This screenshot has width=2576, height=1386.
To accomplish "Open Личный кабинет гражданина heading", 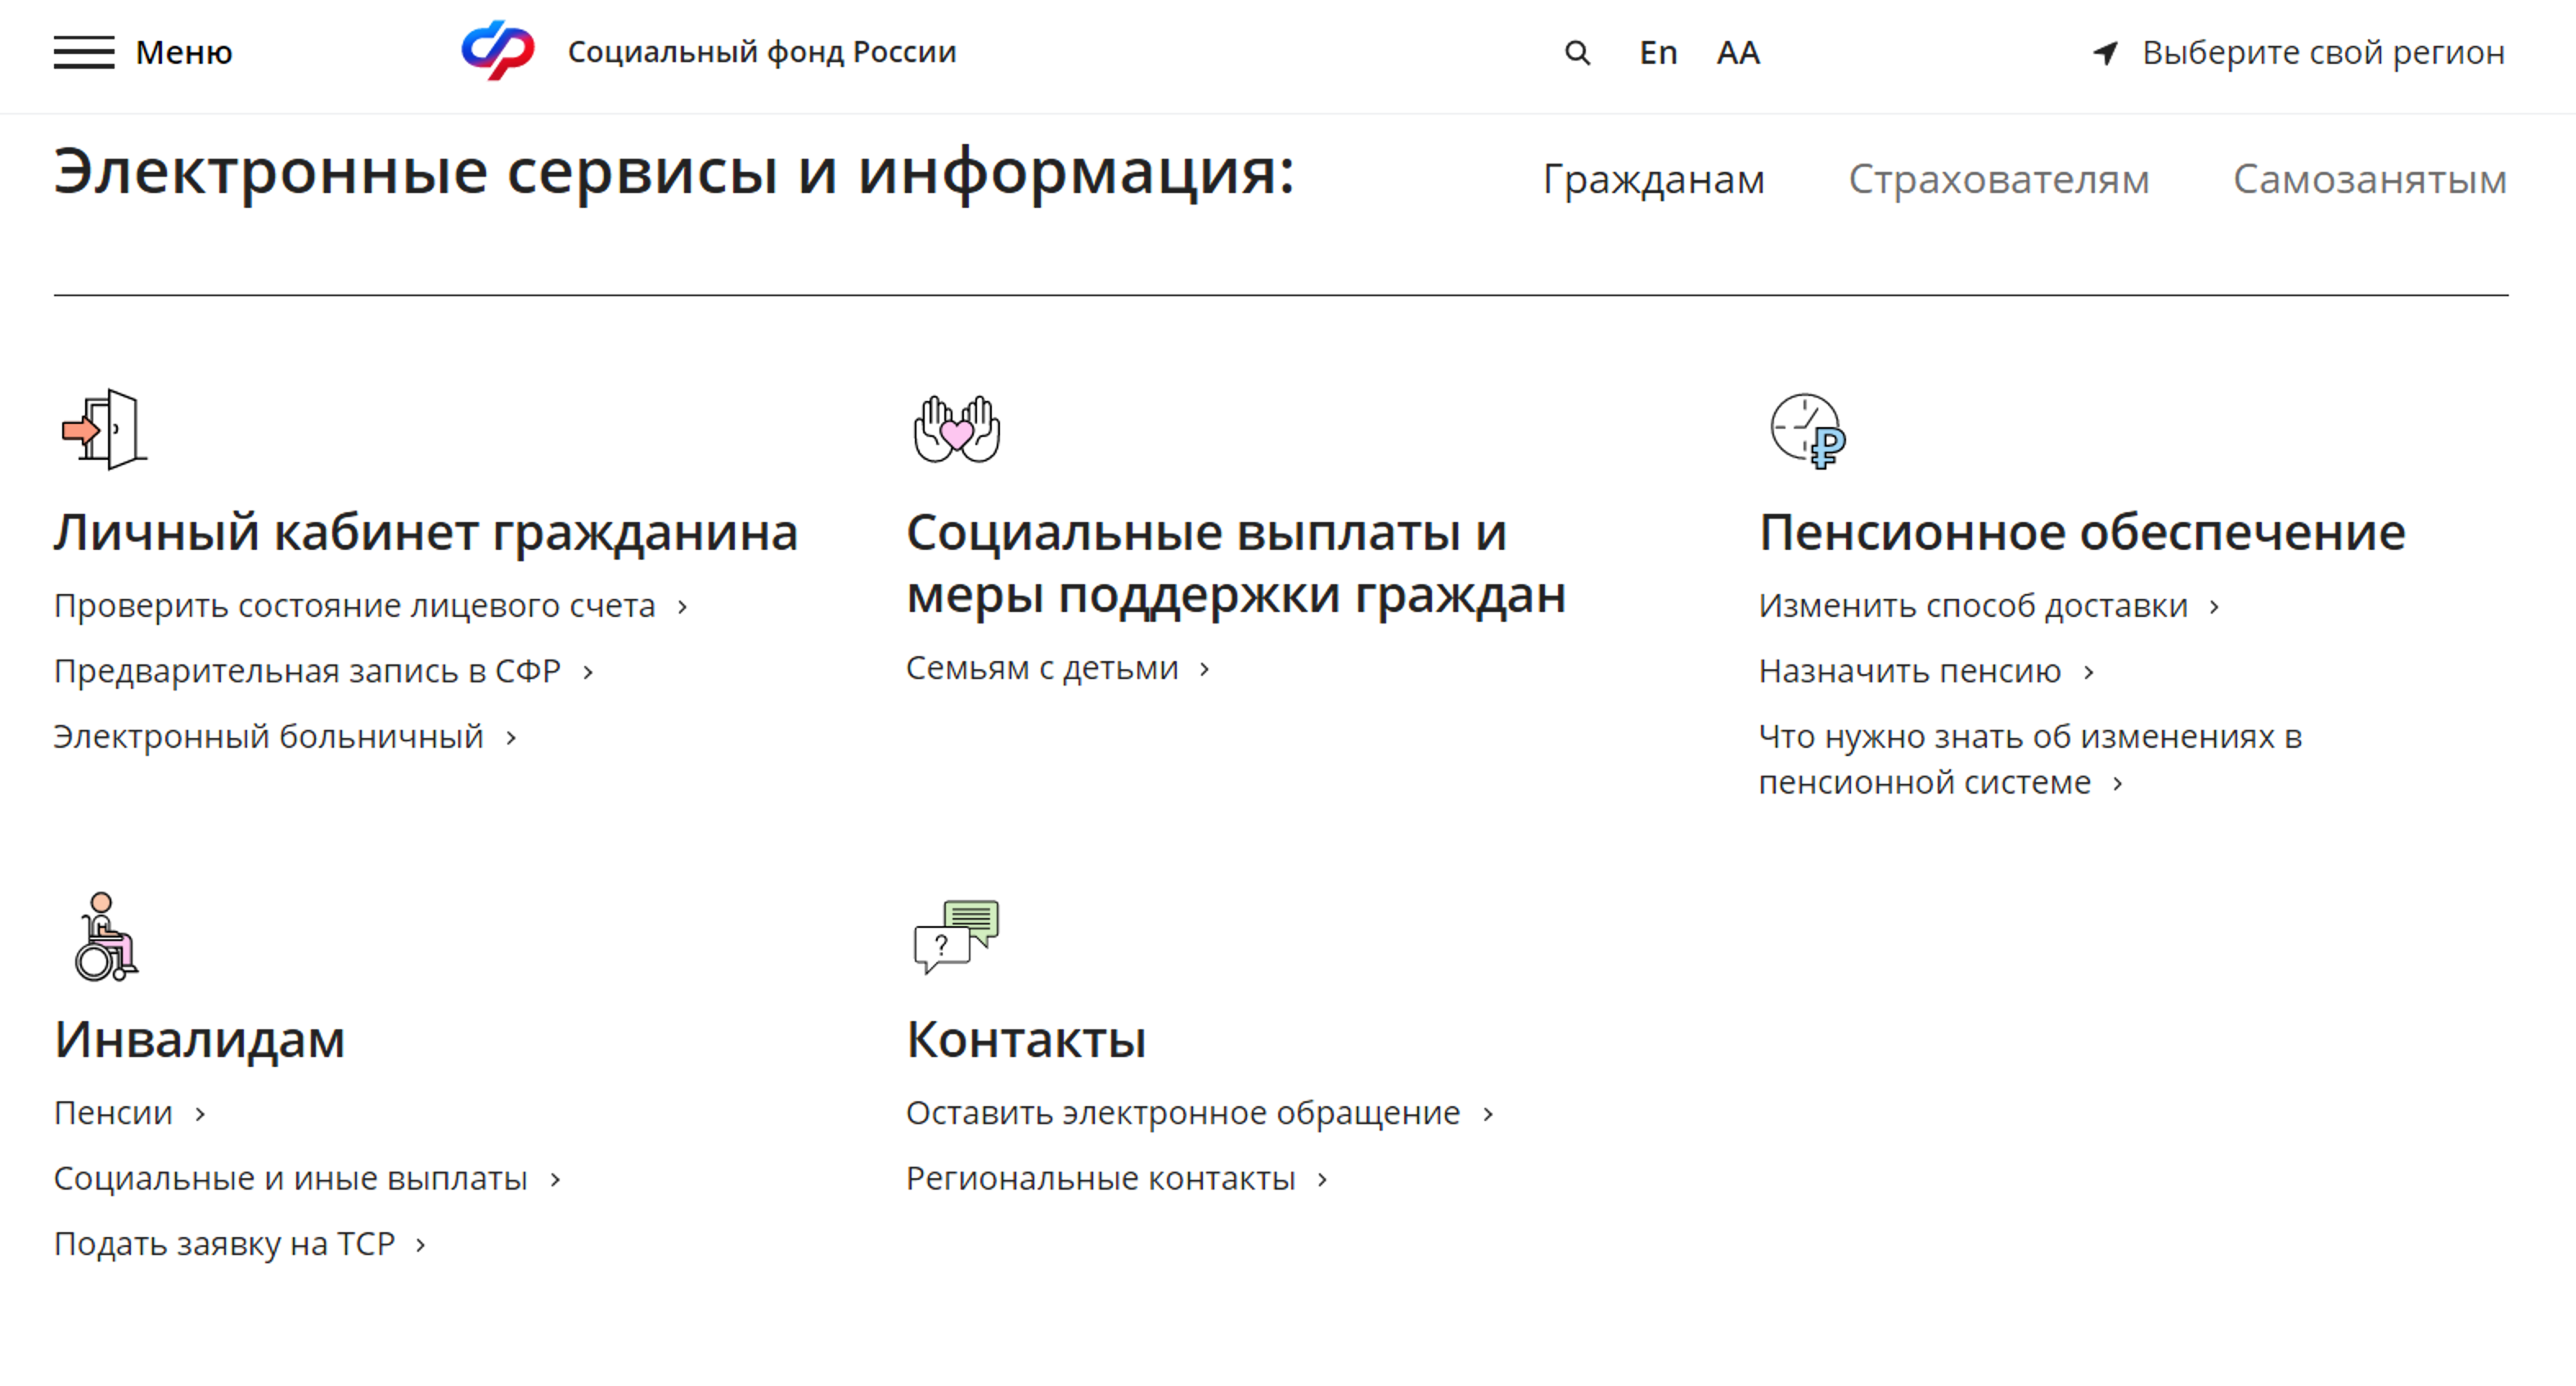I will 426,532.
